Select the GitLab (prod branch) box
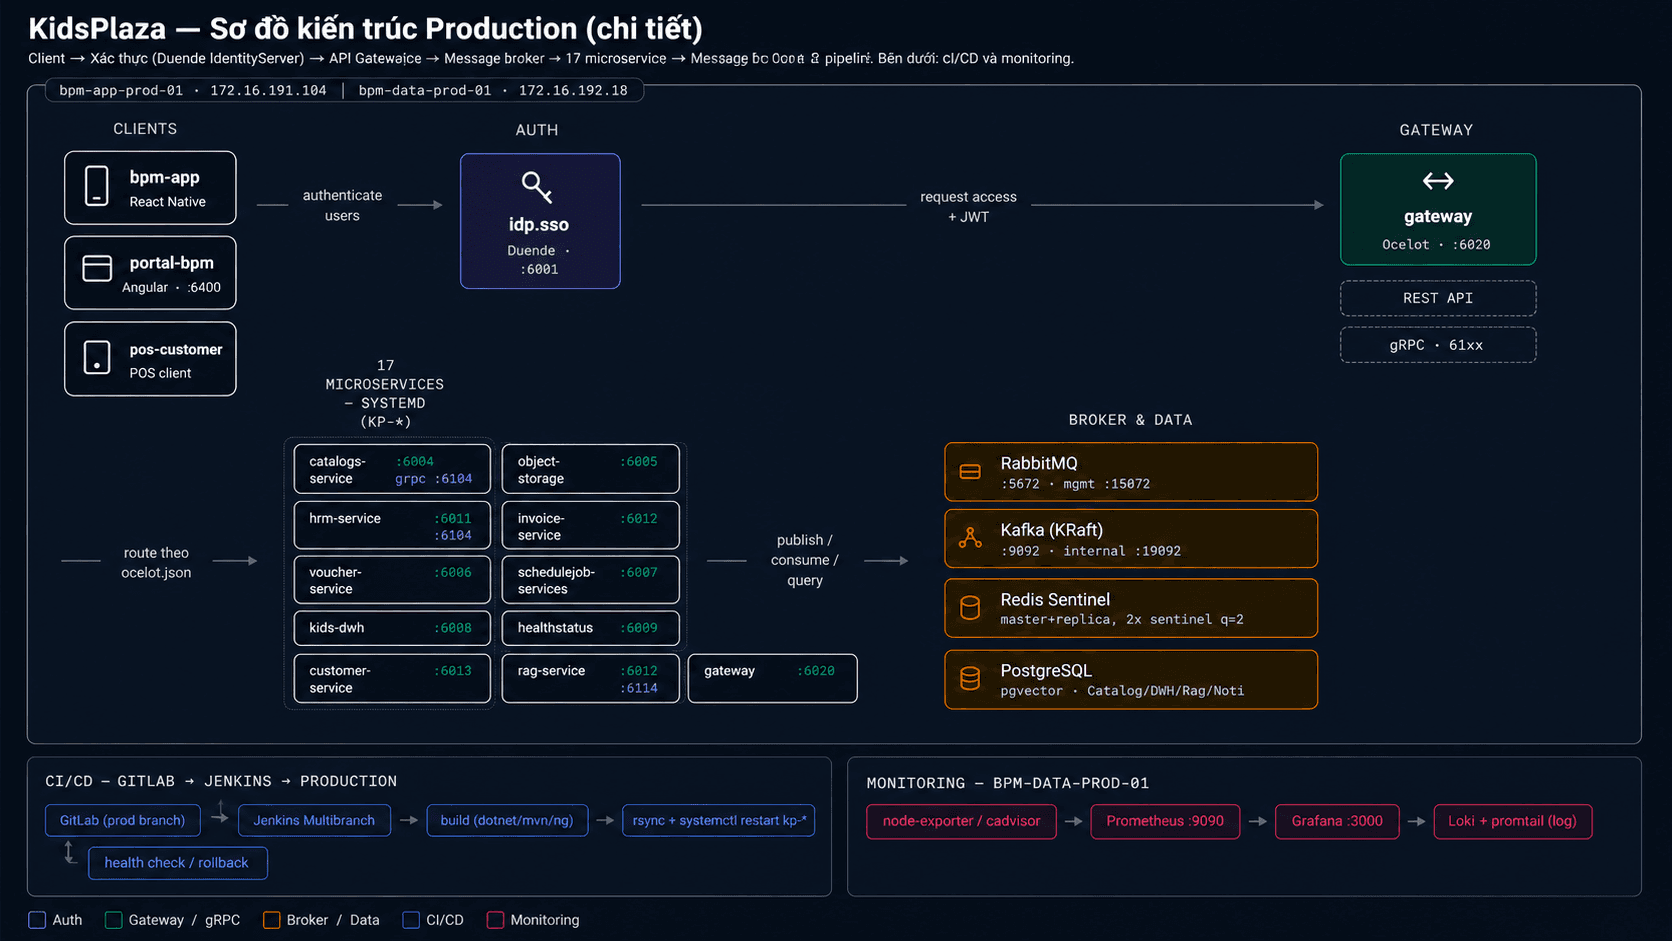 [122, 820]
